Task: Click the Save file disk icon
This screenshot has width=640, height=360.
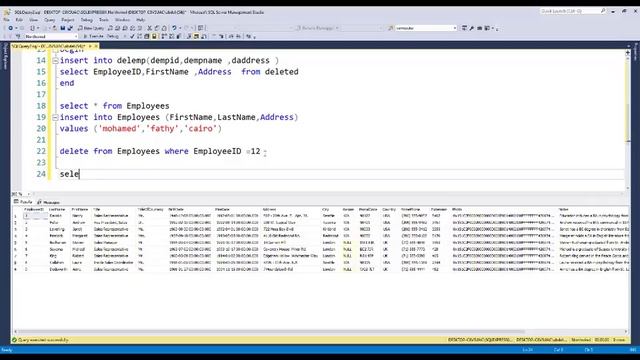Action: [x=62, y=28]
